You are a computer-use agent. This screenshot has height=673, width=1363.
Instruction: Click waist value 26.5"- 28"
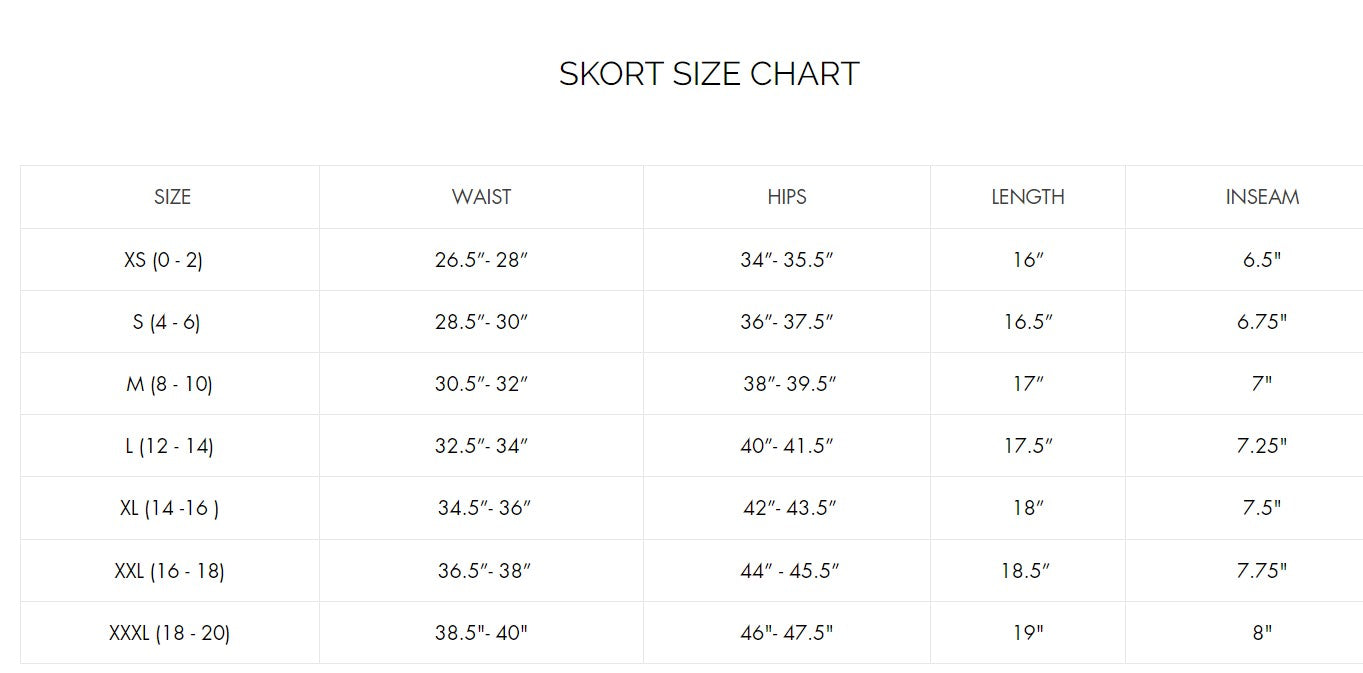click(x=481, y=260)
